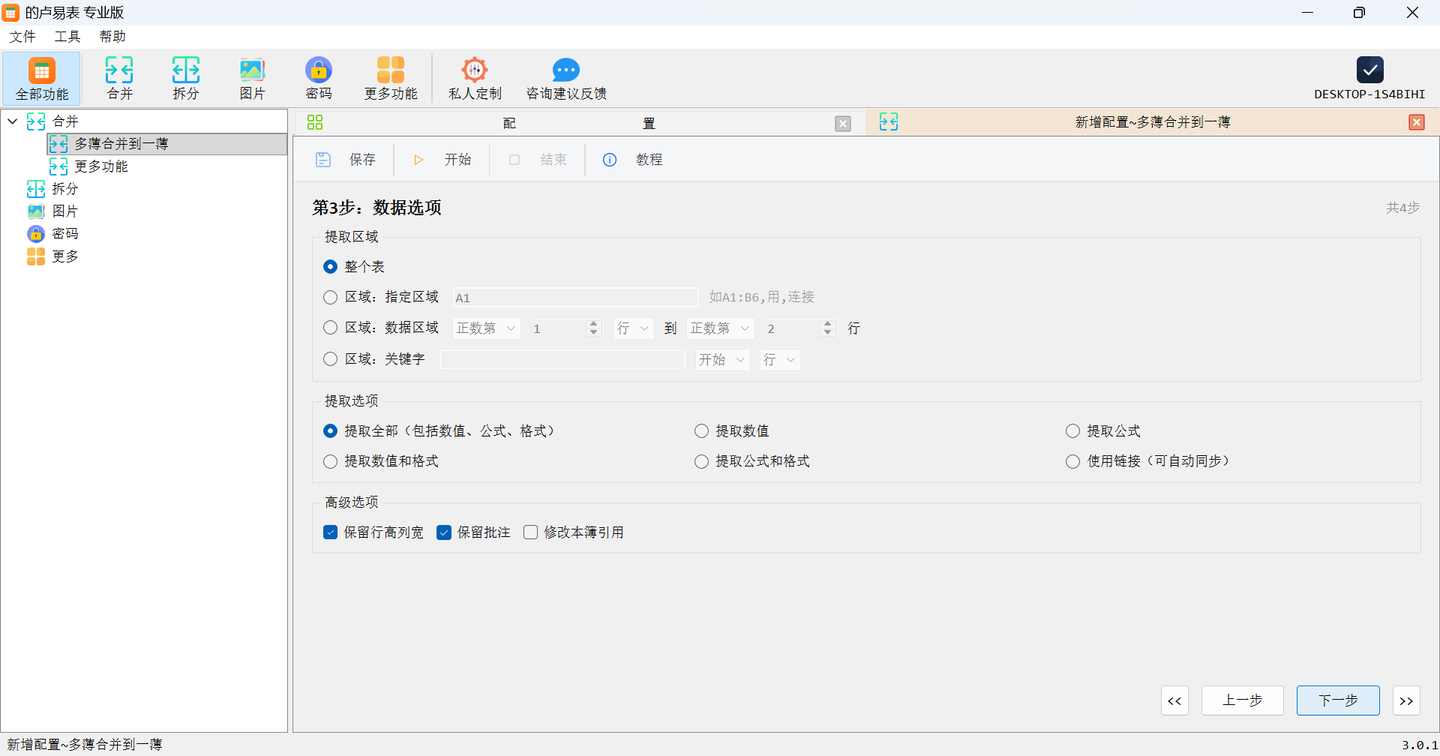Select the 提取公式和格式 radio option

coord(701,462)
